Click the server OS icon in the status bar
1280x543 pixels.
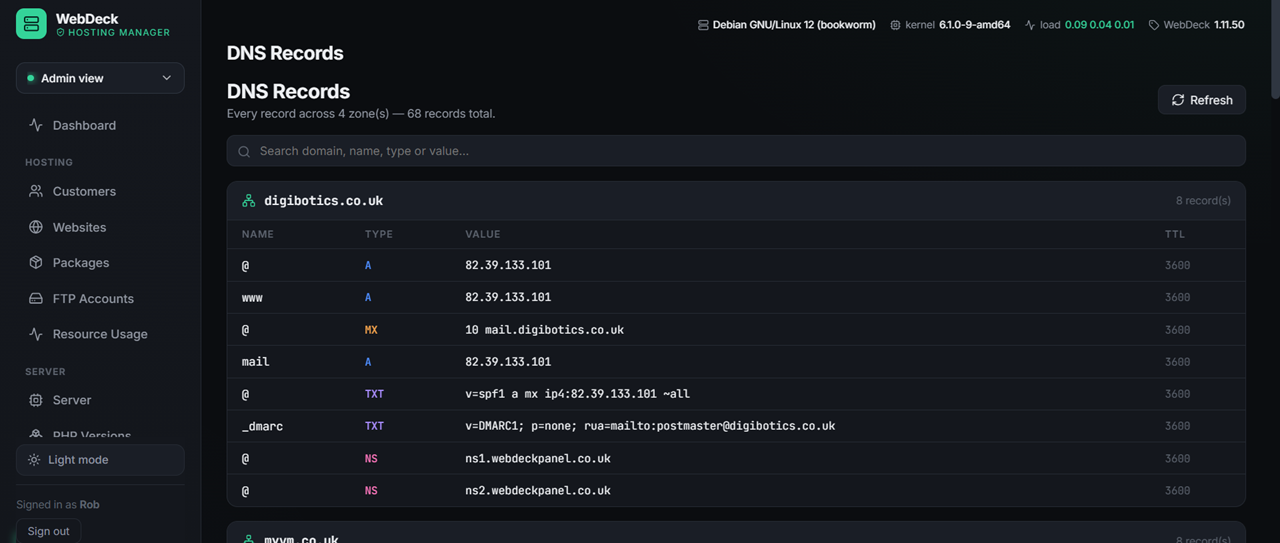click(703, 25)
